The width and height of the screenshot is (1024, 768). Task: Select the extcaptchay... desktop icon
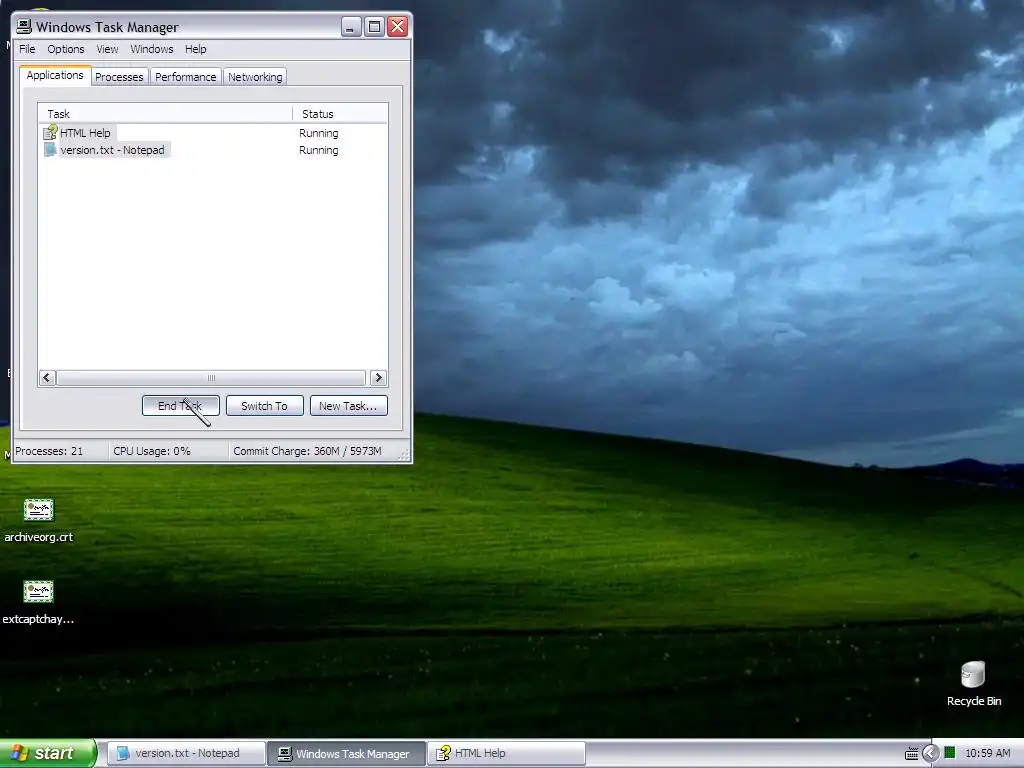coord(39,602)
